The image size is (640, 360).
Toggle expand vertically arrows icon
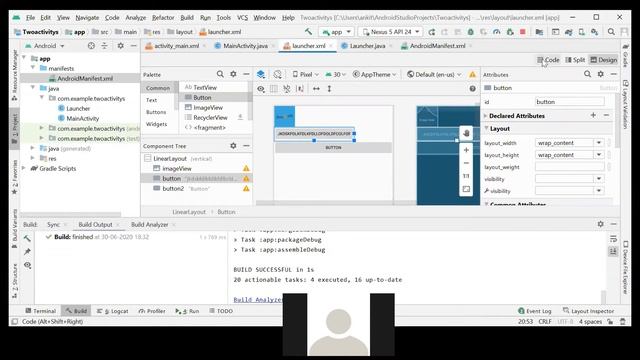tap(329, 89)
